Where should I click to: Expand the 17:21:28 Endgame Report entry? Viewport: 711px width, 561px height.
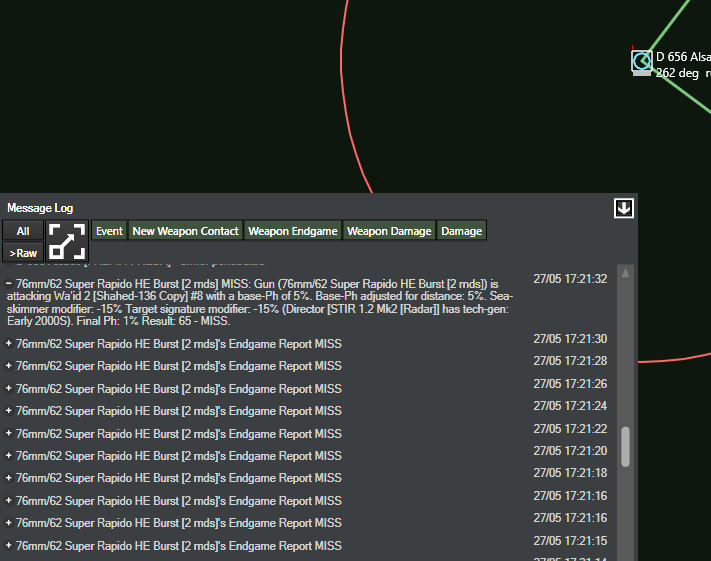pyautogui.click(x=8, y=366)
